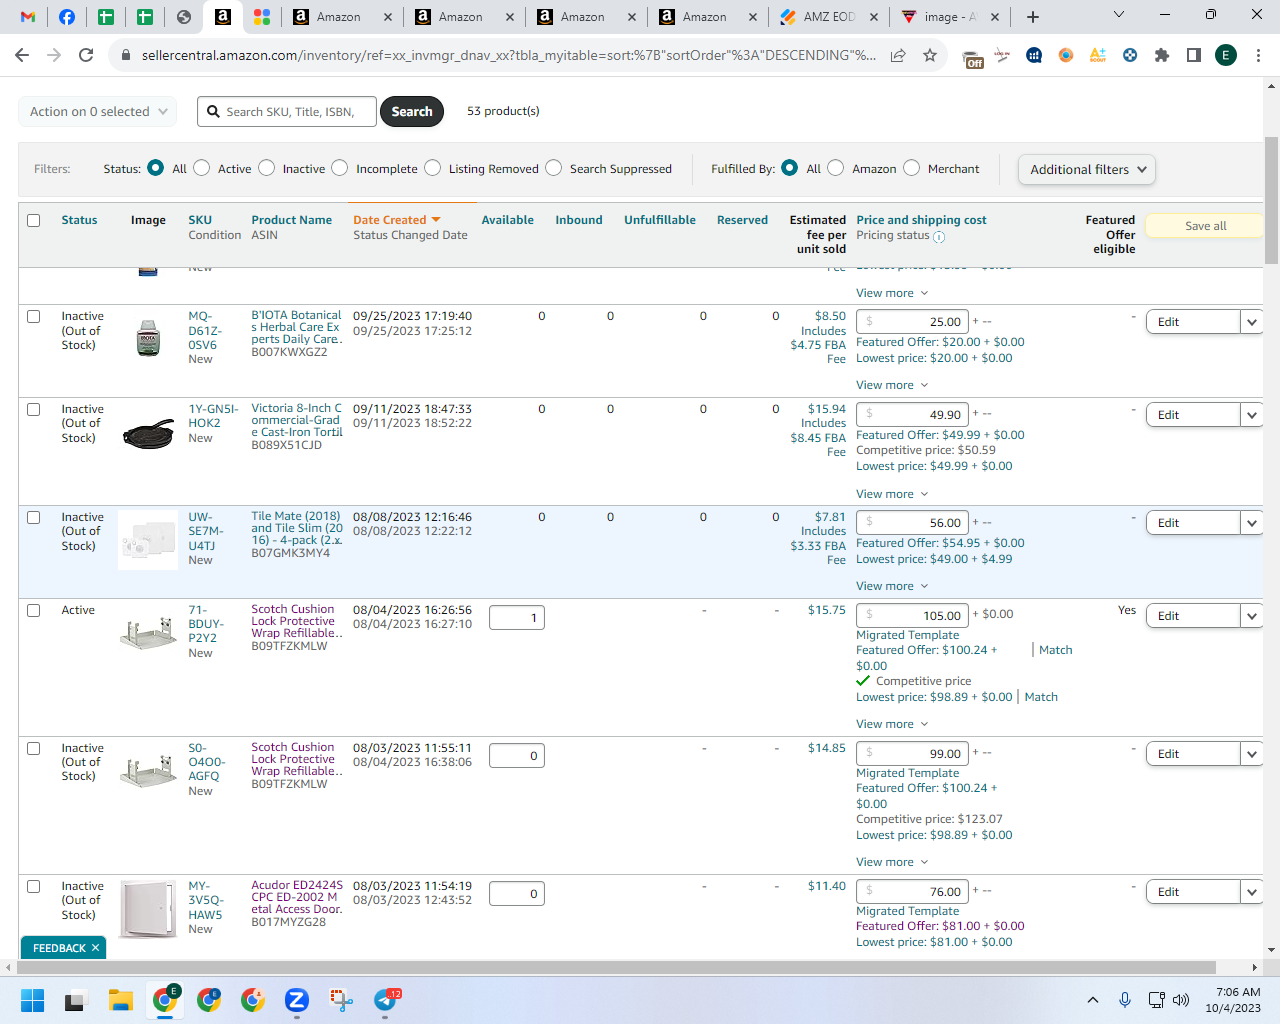Open the Tile Mate (2018) product link
Viewport: 1280px width, 1024px height.
[297, 528]
